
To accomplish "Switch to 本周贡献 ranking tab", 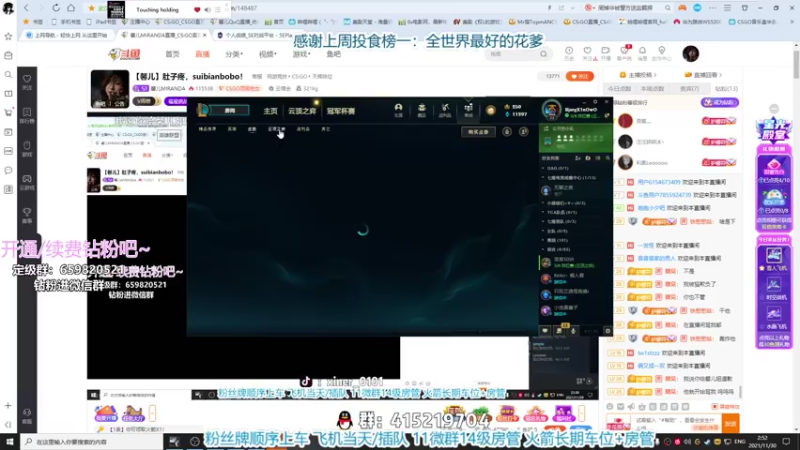I will [653, 89].
